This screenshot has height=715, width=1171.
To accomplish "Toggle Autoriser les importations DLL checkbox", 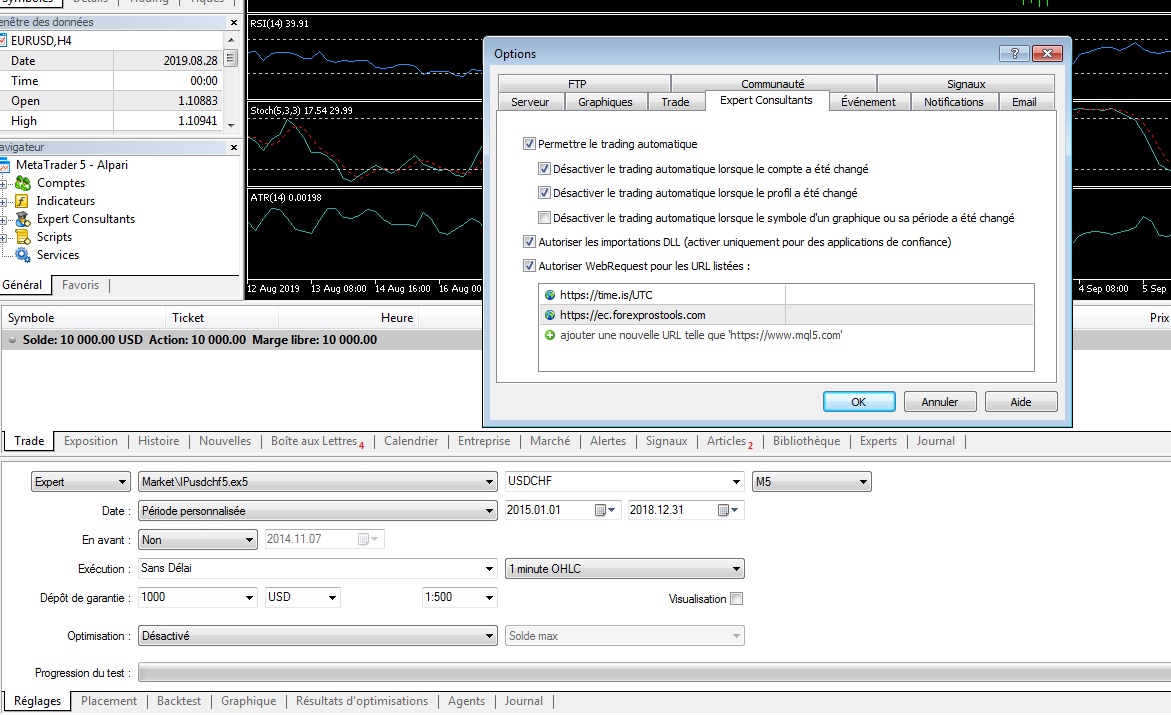I will (x=529, y=241).
